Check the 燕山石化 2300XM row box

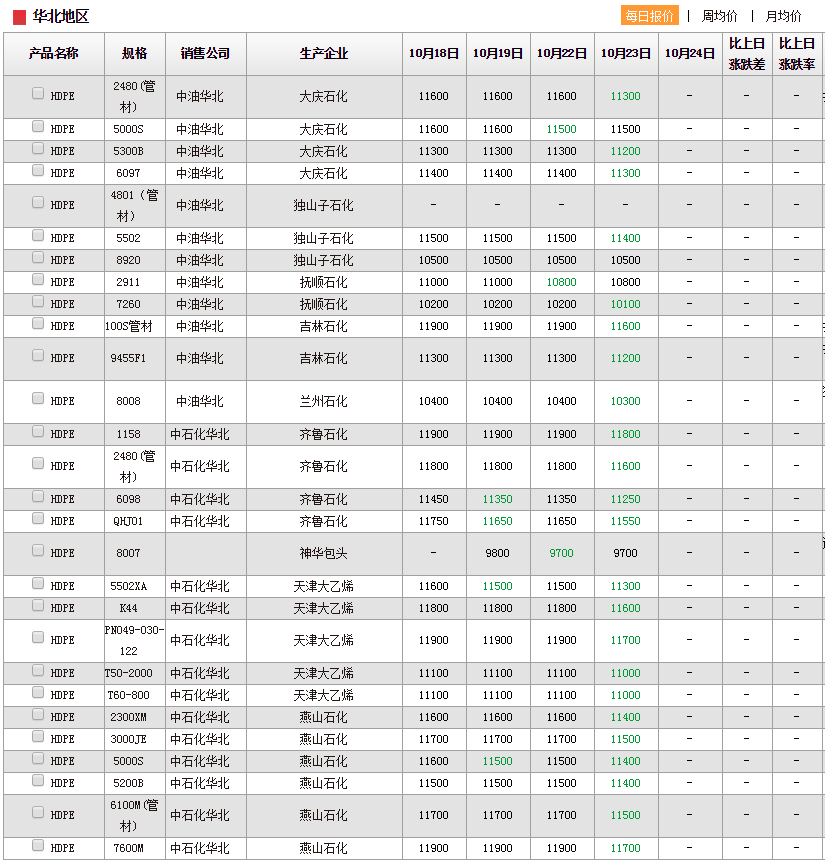pos(37,714)
